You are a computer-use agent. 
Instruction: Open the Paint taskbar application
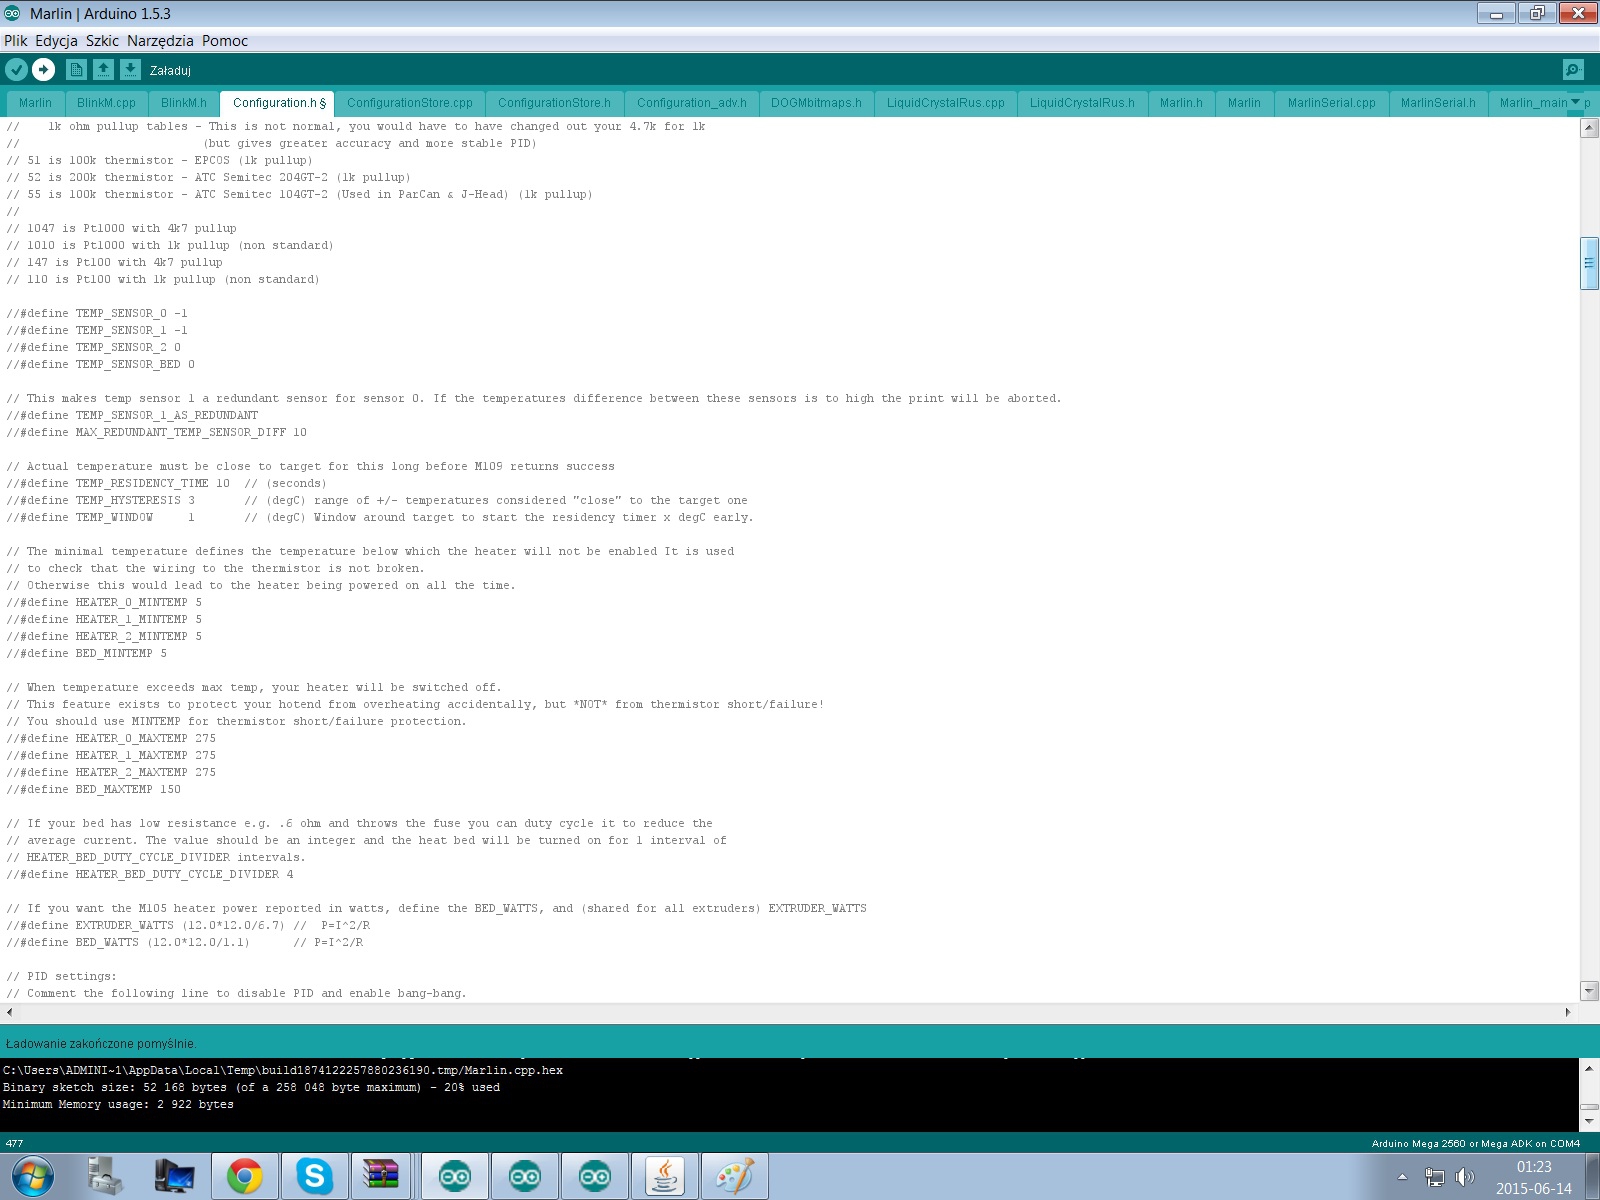(735, 1176)
